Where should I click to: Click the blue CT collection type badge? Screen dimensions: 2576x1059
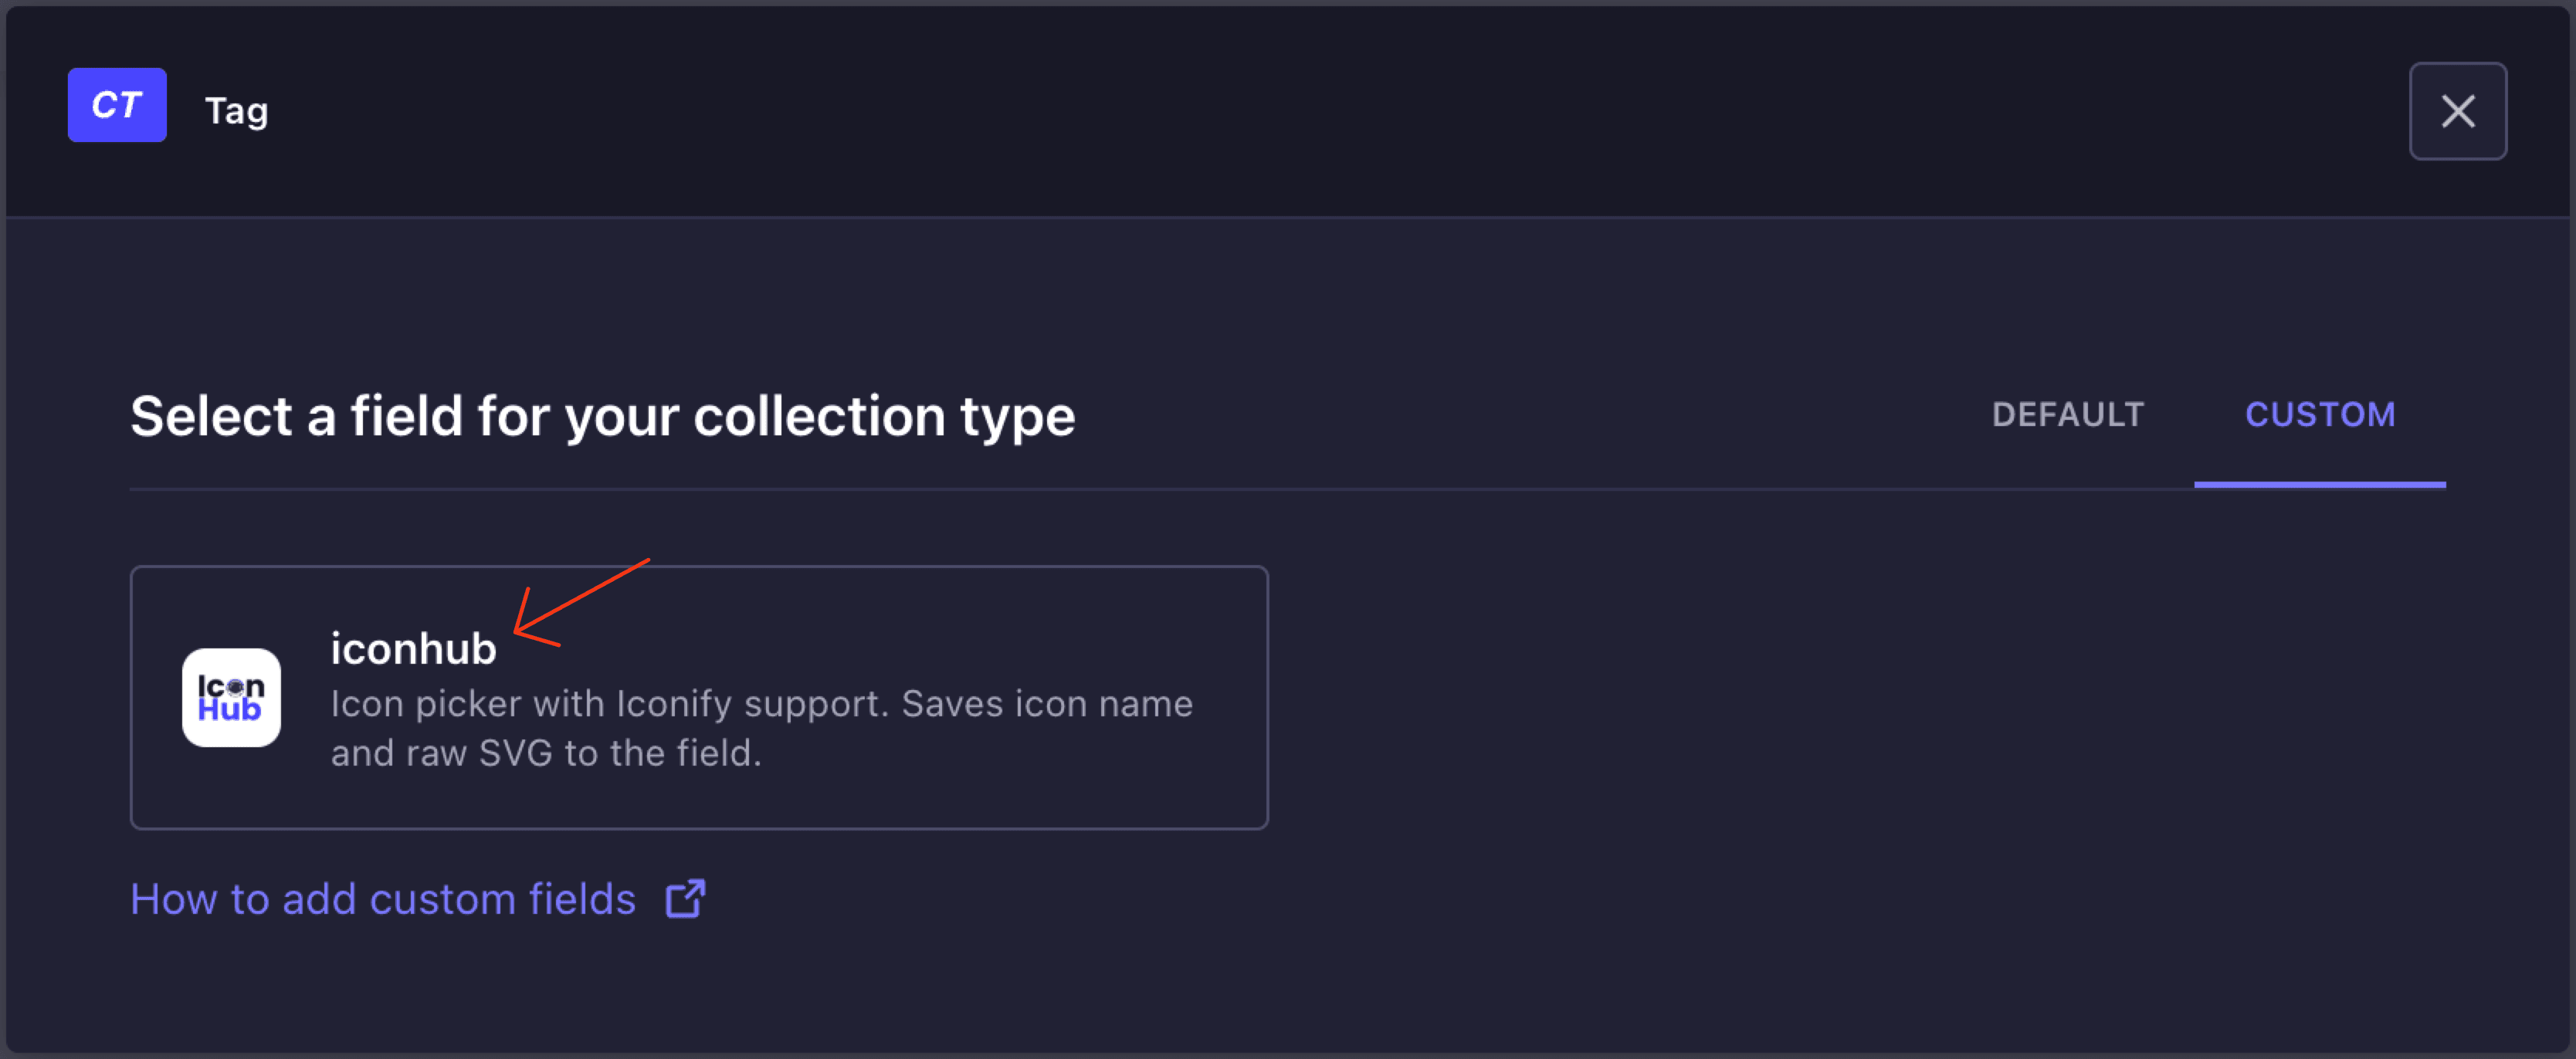pyautogui.click(x=117, y=105)
